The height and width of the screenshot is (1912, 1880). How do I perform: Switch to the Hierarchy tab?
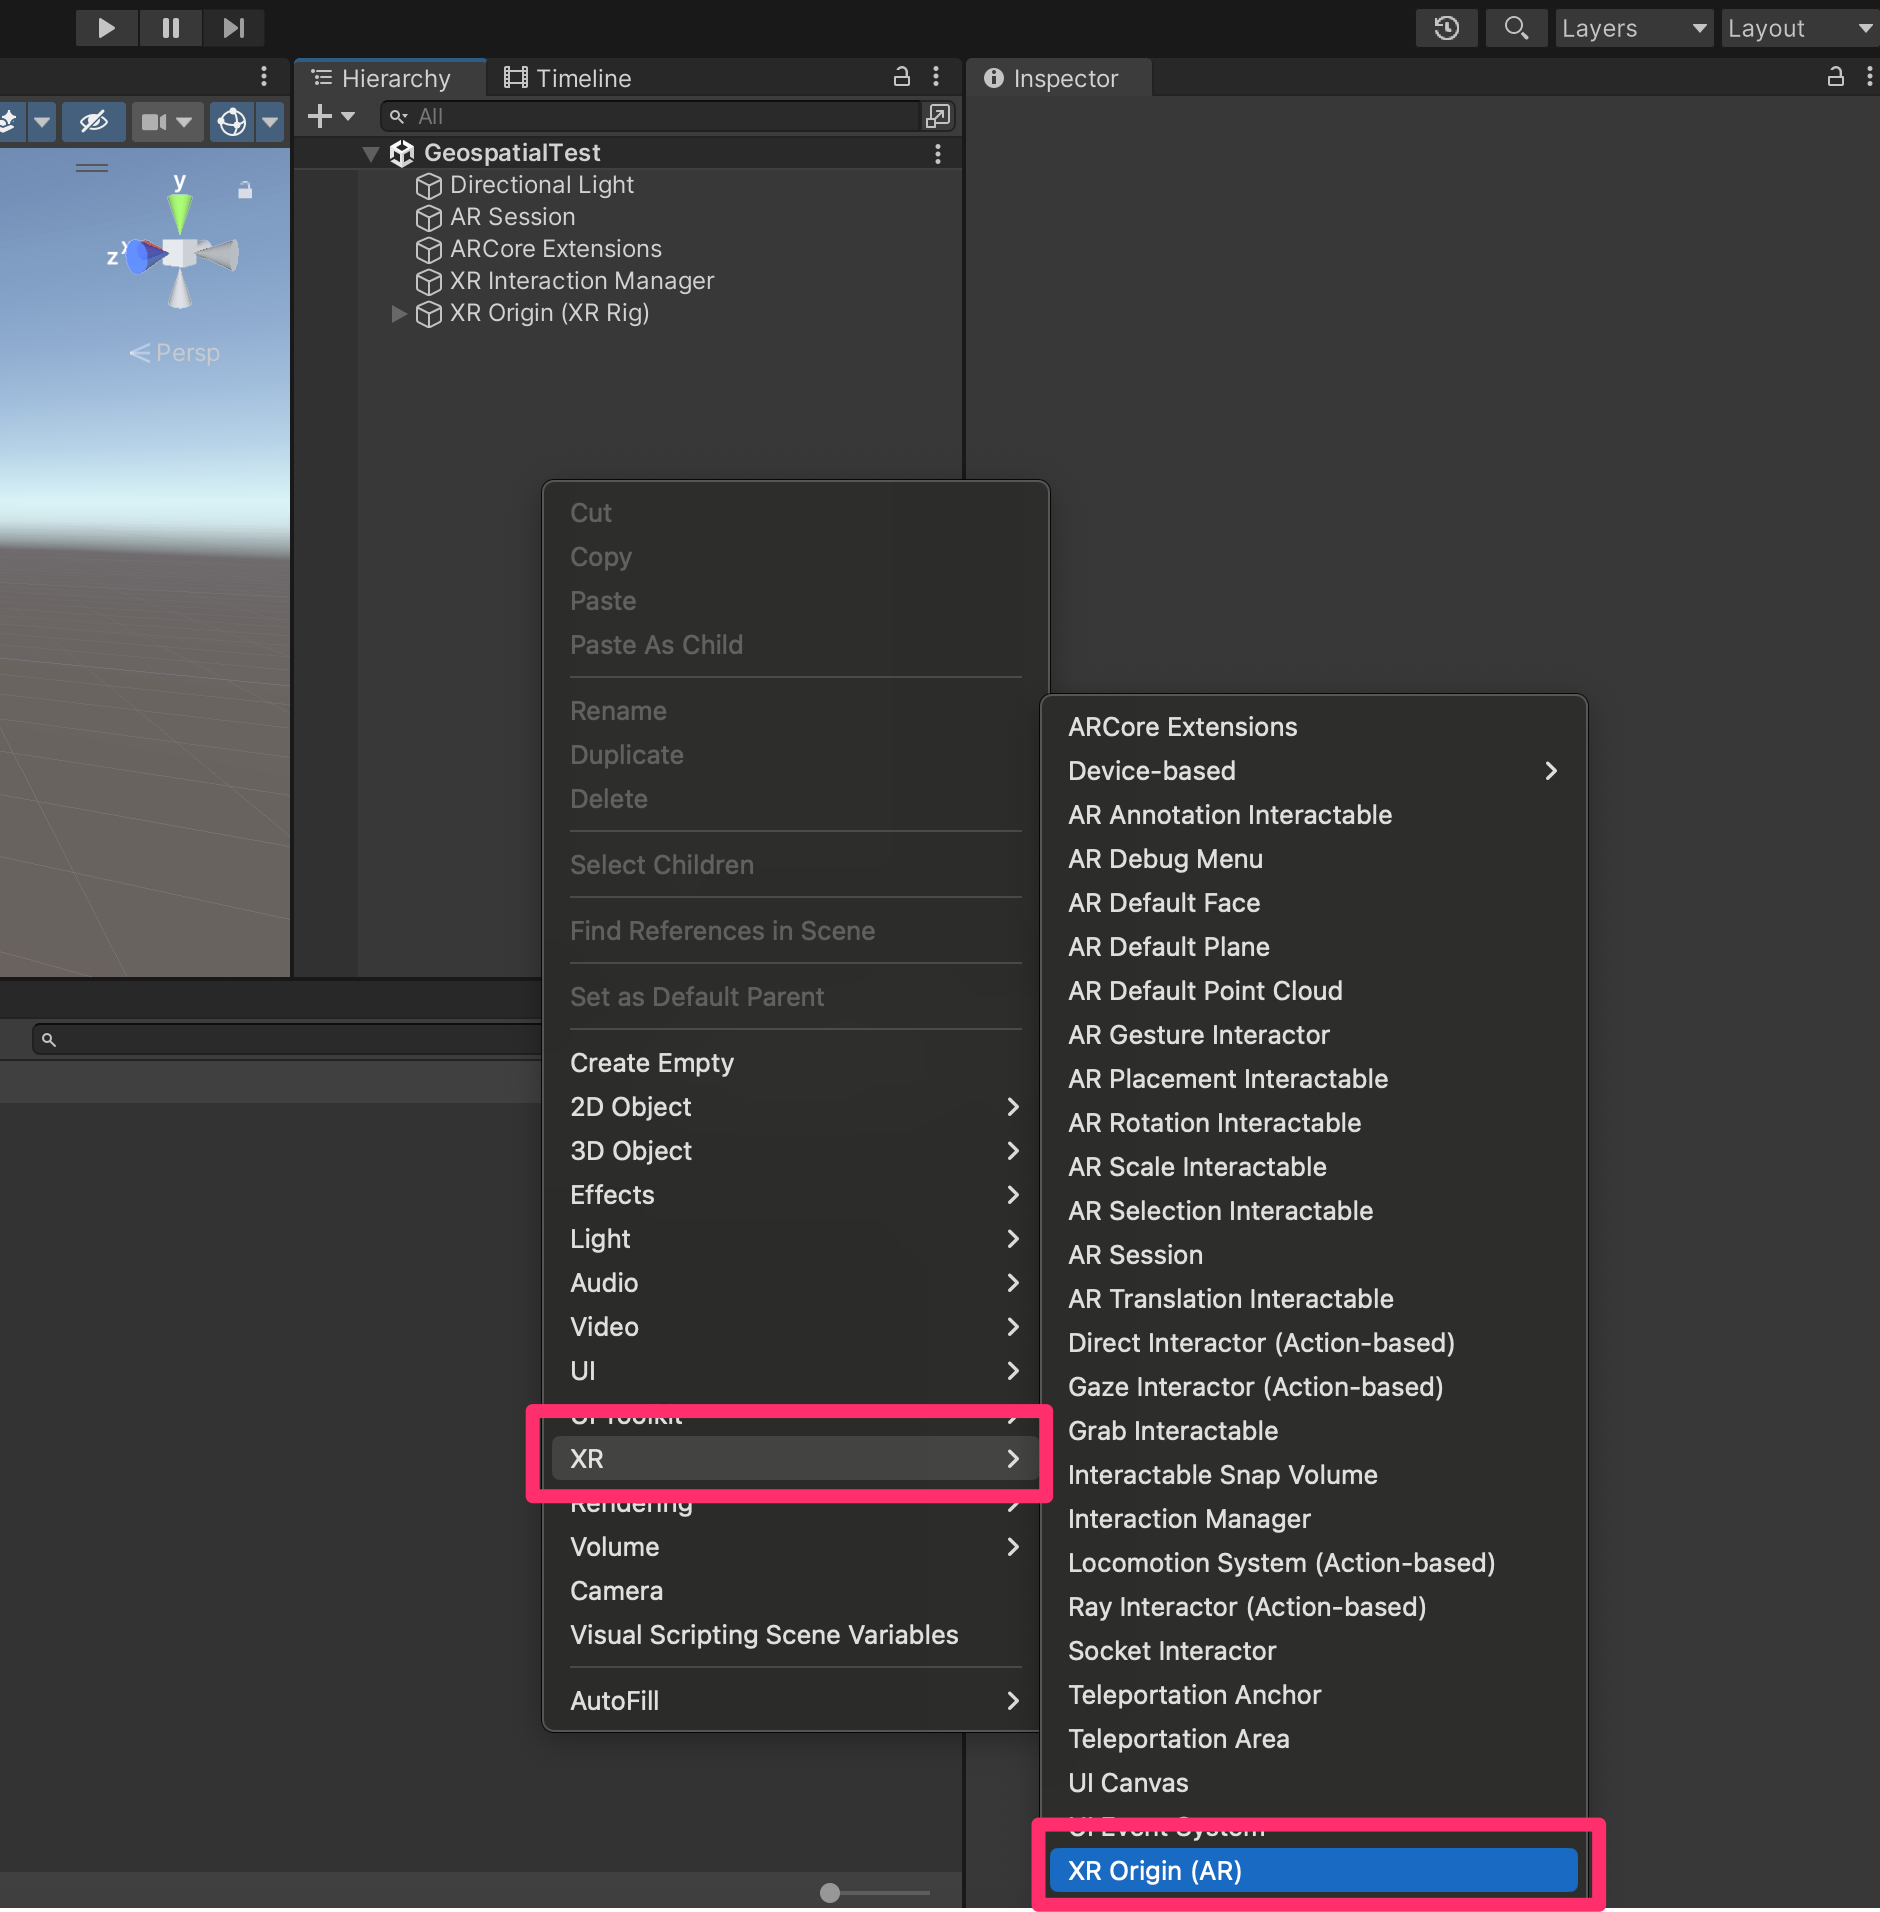[x=390, y=78]
